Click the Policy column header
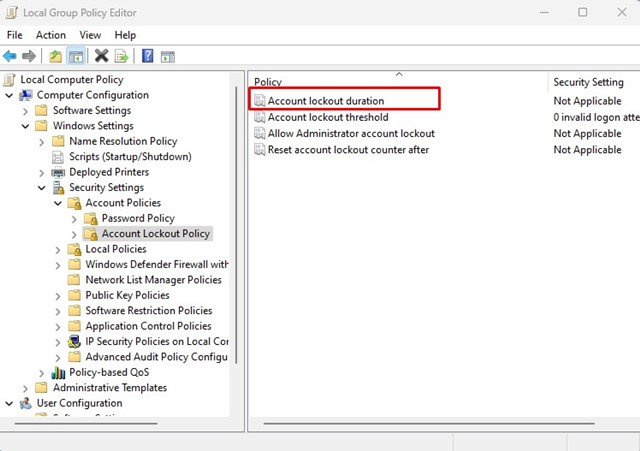 pos(268,82)
